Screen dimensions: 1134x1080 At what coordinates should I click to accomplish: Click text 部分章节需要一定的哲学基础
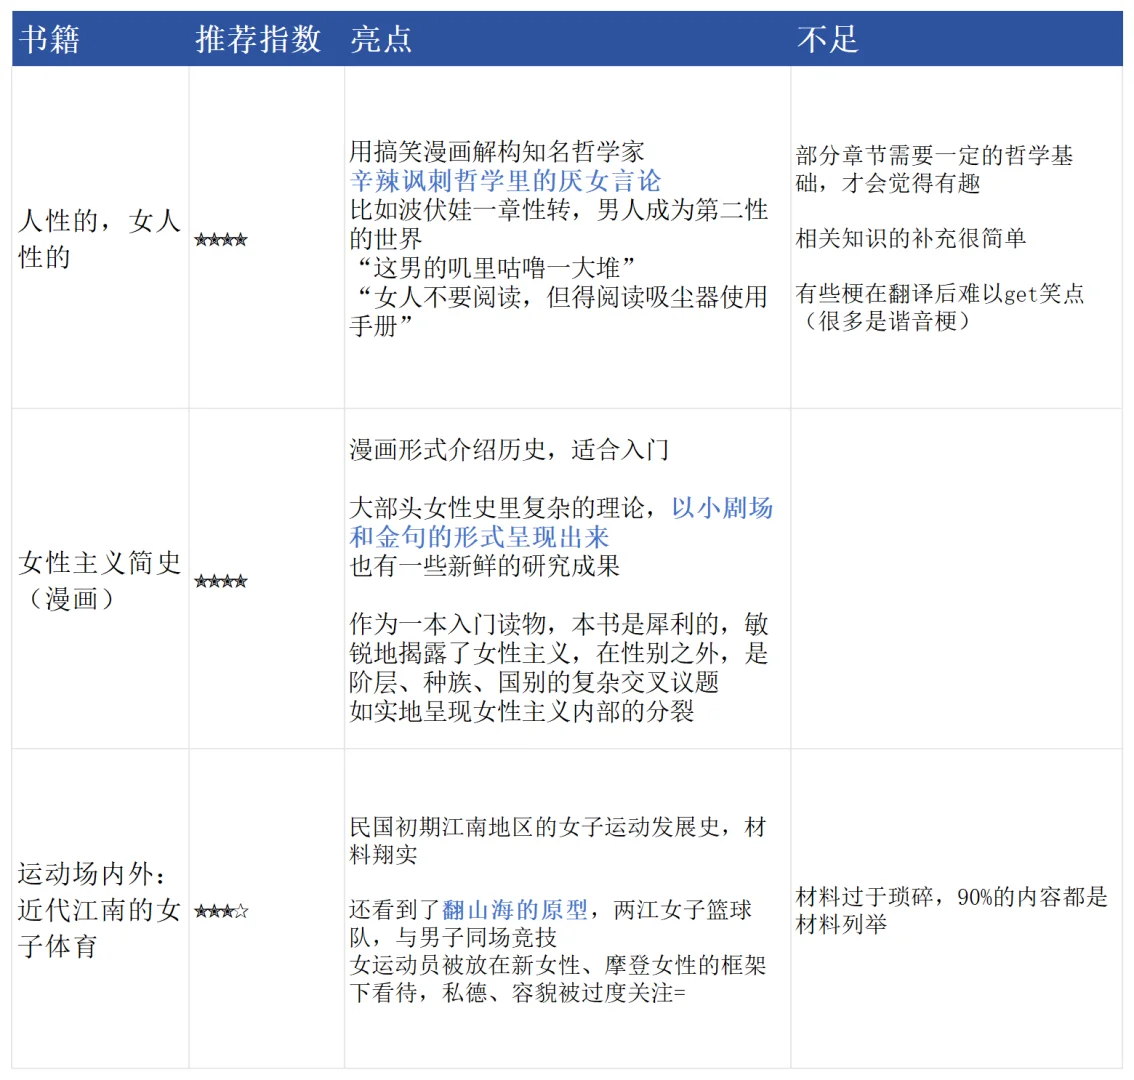tap(934, 169)
